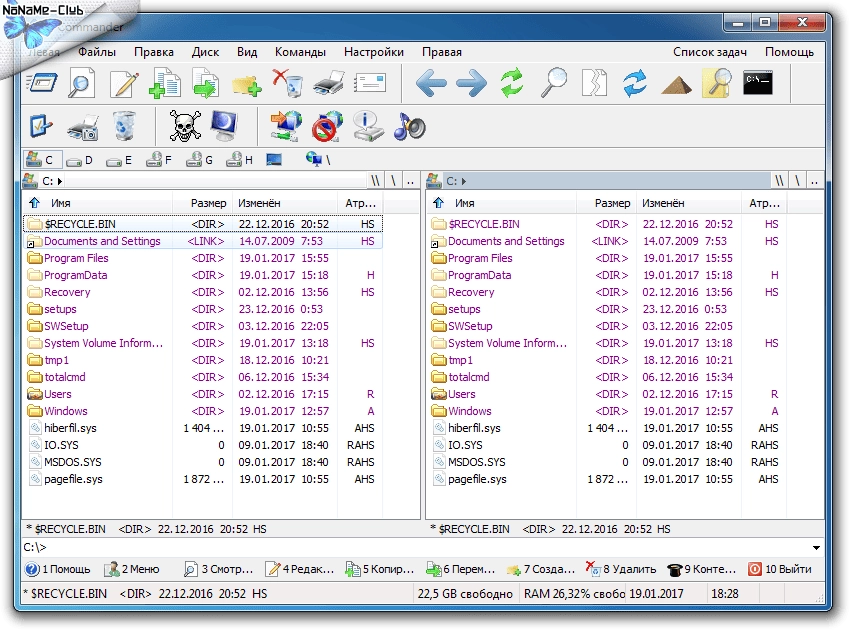850x631 pixels.
Task: Open command line history dropdown arrow
Action: click(816, 548)
